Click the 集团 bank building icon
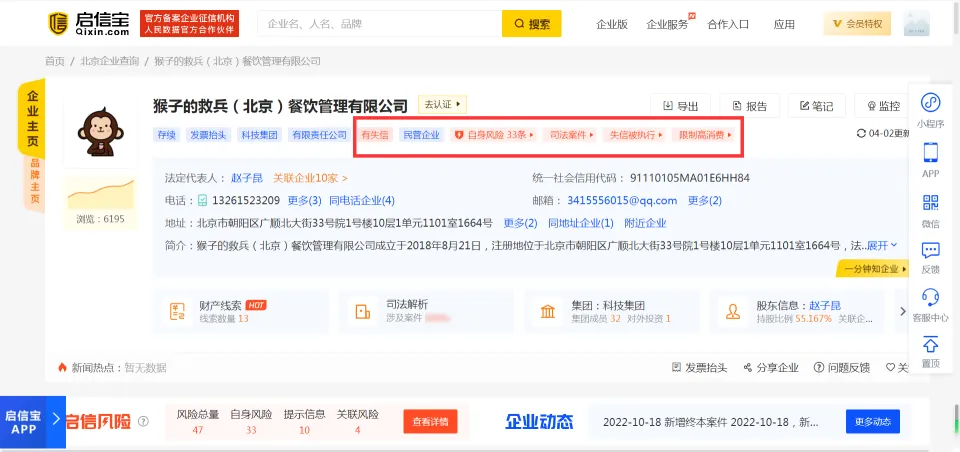960x452 pixels. [548, 312]
